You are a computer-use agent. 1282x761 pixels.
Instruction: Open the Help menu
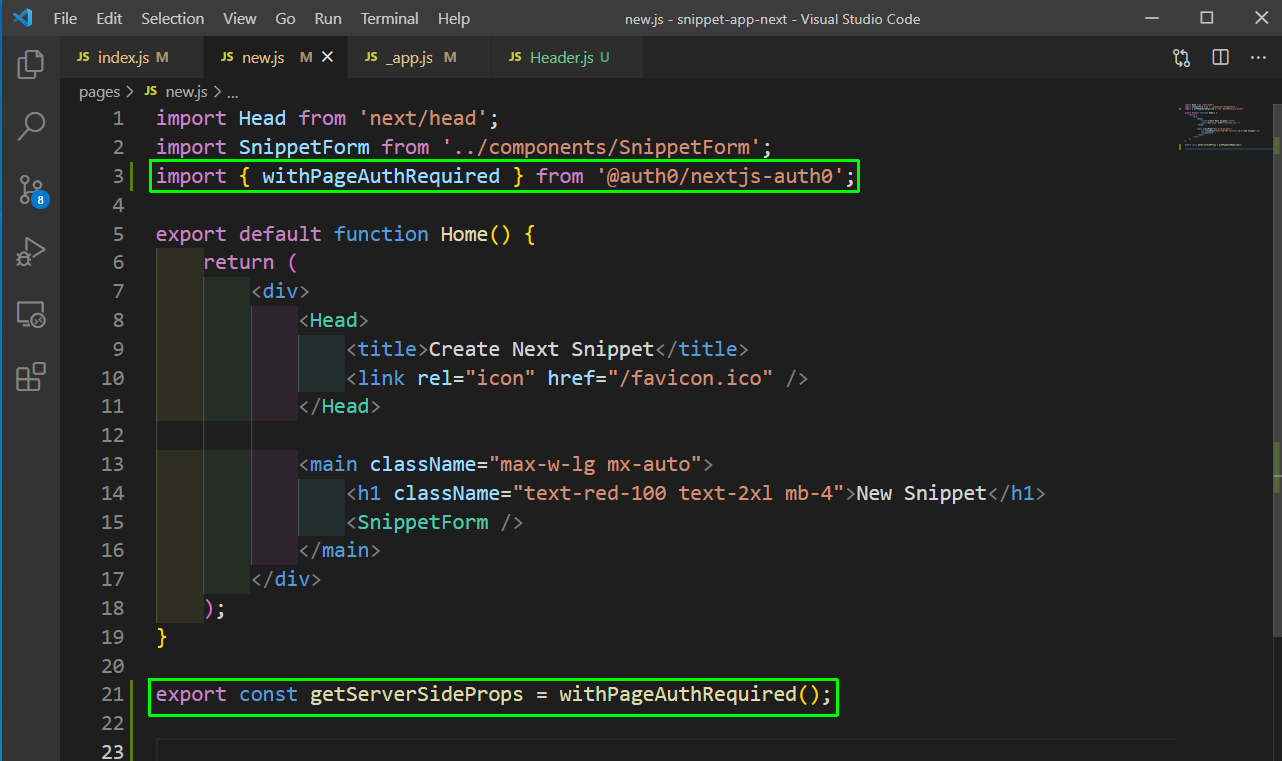point(454,19)
